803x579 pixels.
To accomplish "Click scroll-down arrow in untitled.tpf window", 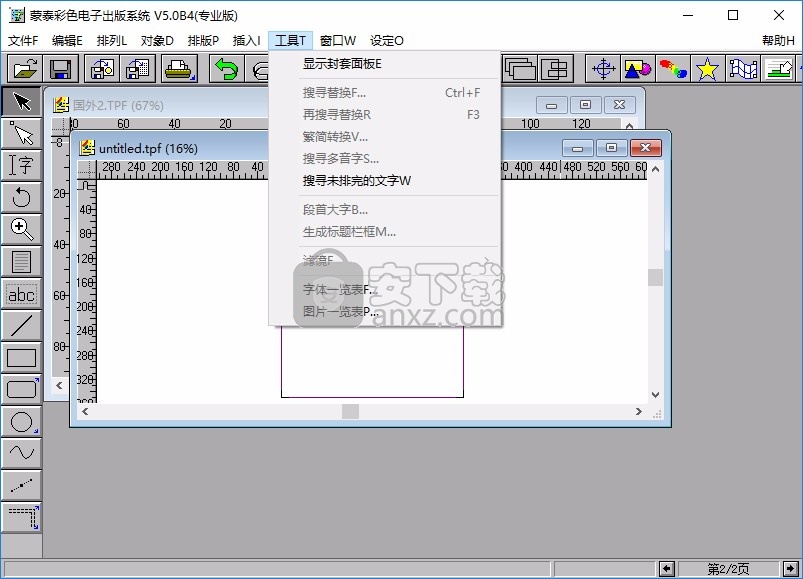I will (656, 395).
